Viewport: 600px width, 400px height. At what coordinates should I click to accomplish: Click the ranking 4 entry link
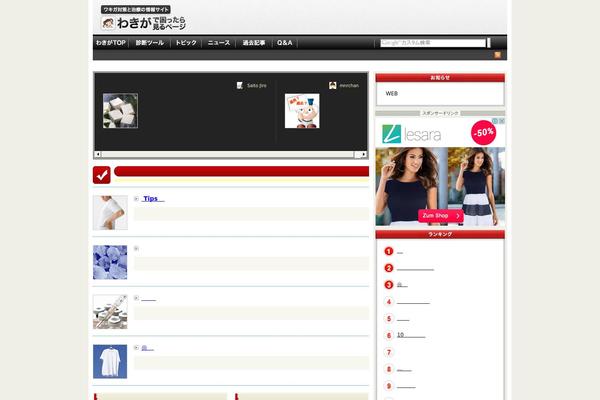click(413, 303)
